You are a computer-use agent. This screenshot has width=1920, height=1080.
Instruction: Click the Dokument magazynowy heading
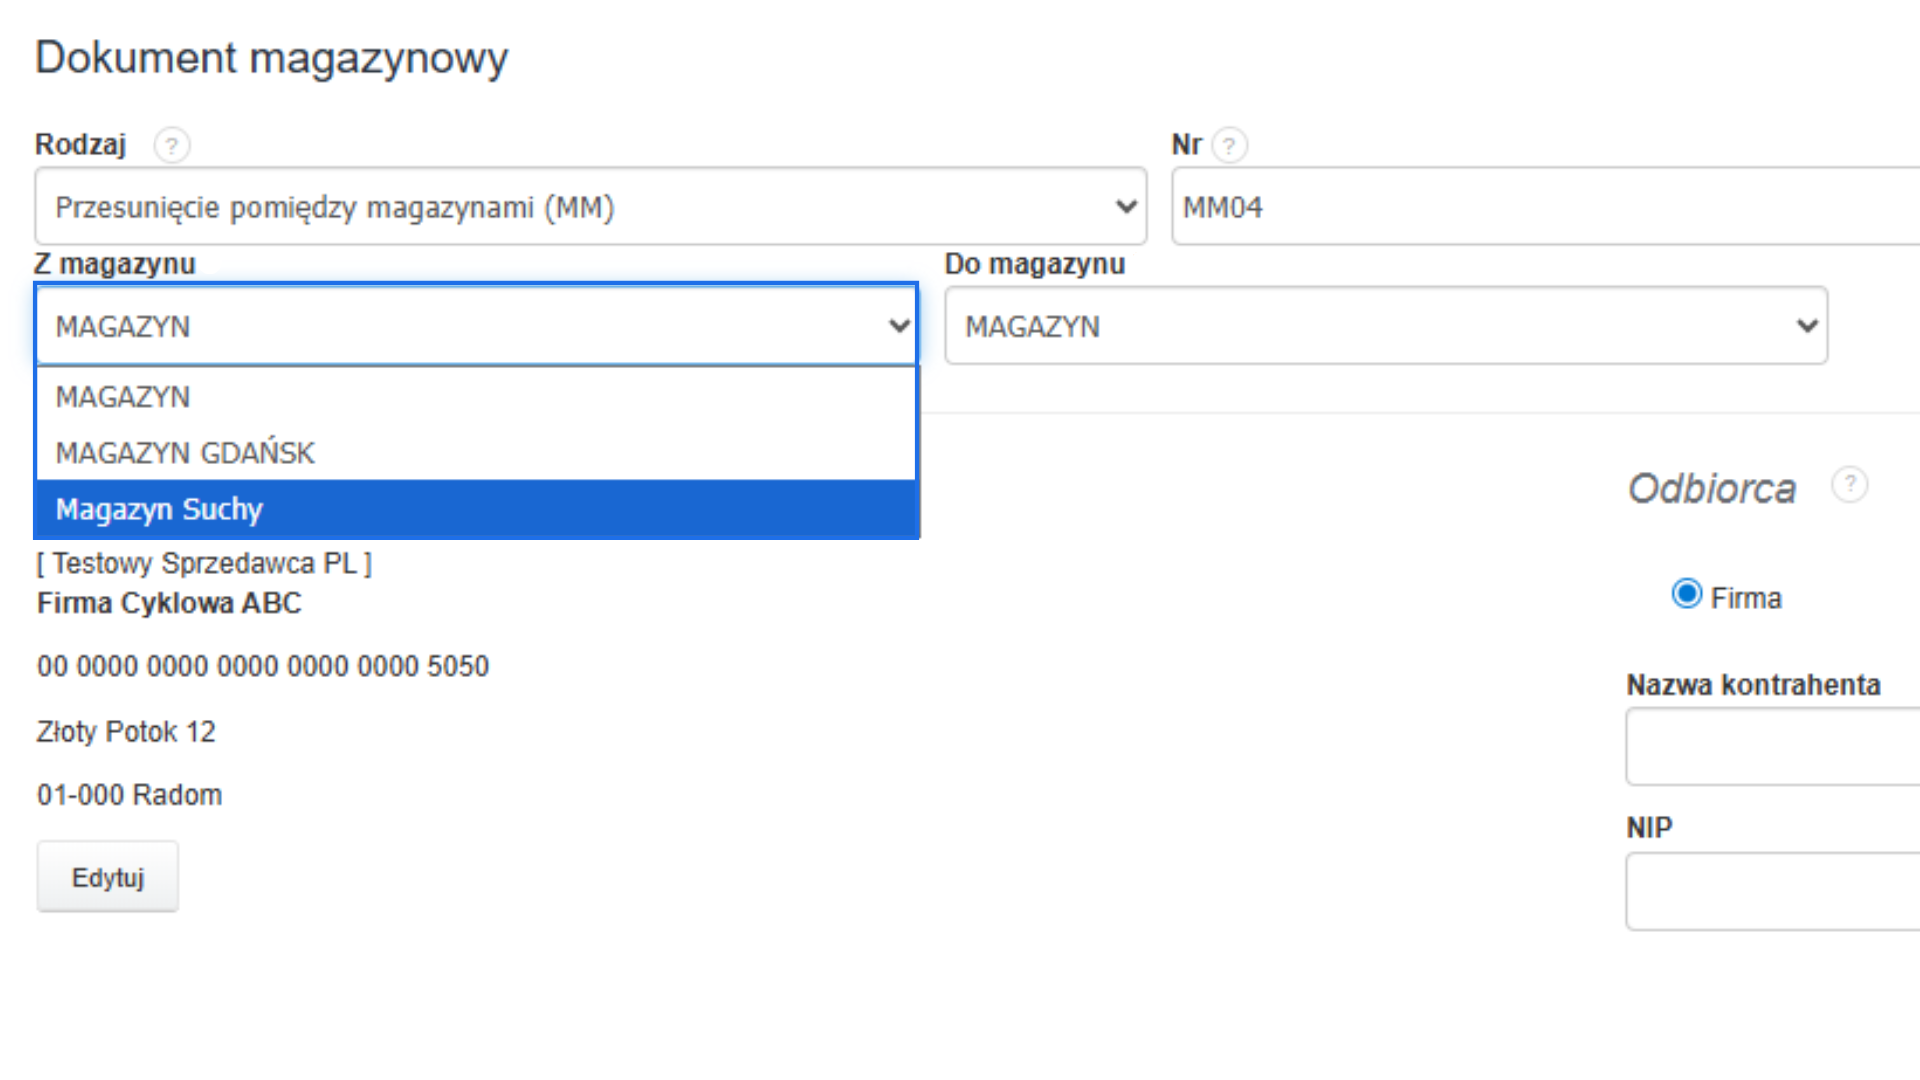[271, 58]
